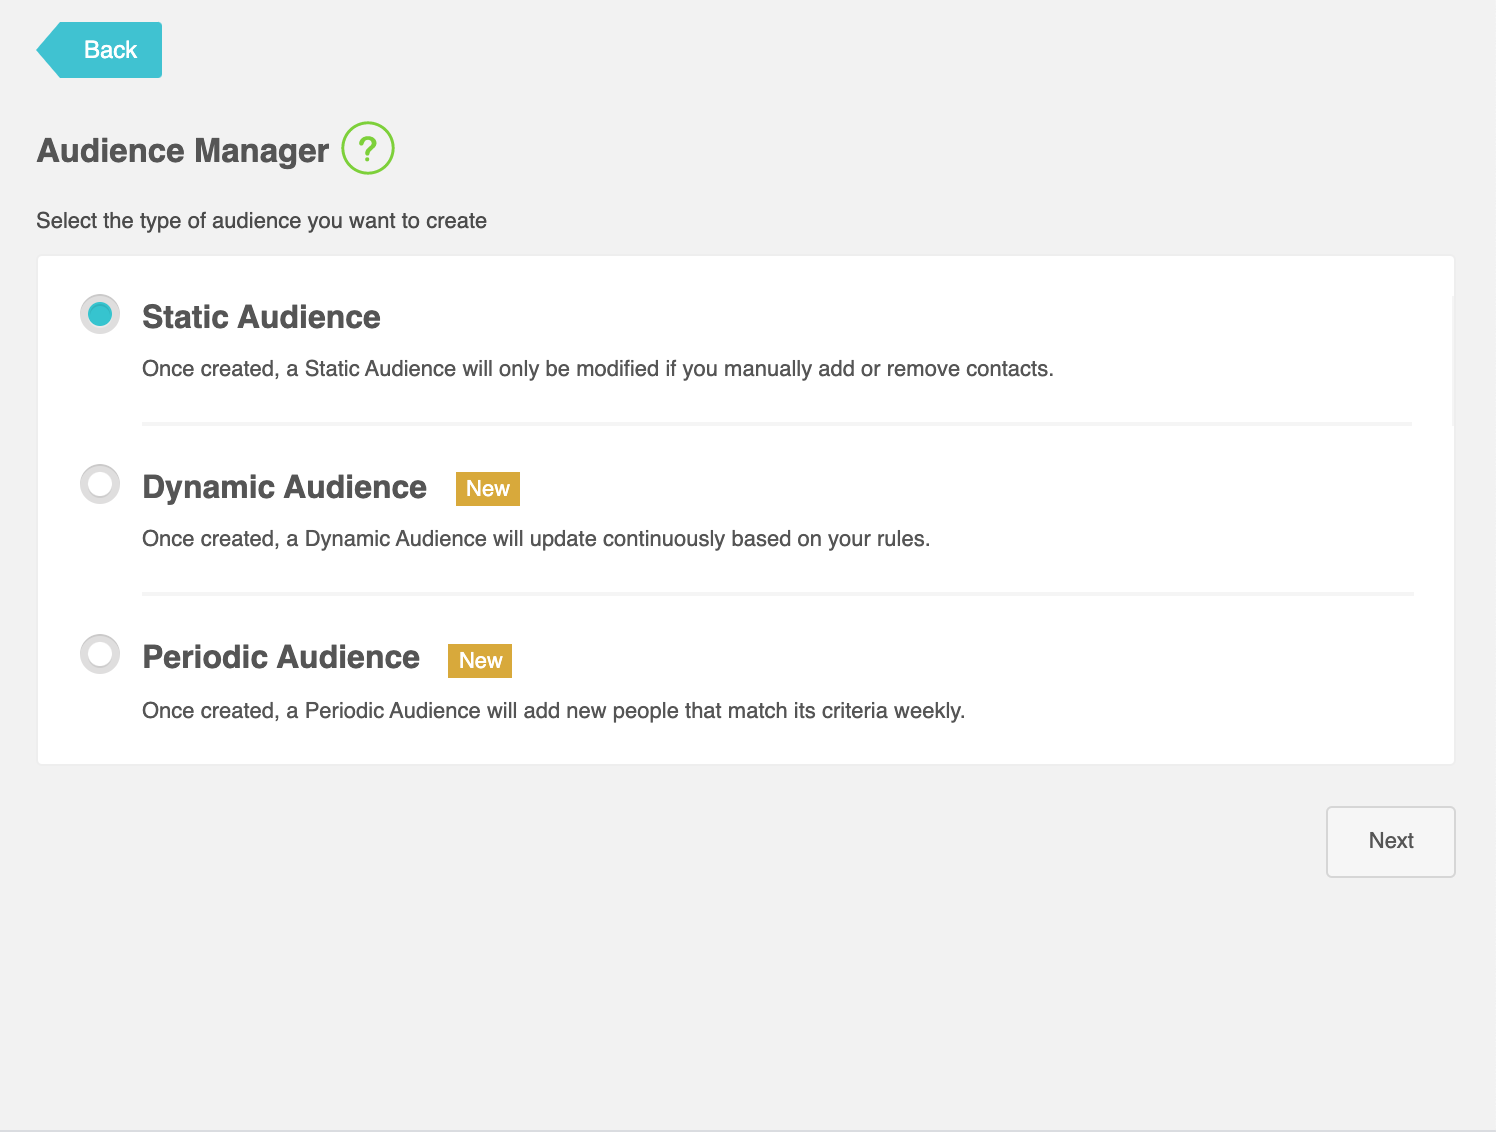Screen dimensions: 1496x1134
Task: Click the divider line below Static Audience description
Action: (x=777, y=424)
